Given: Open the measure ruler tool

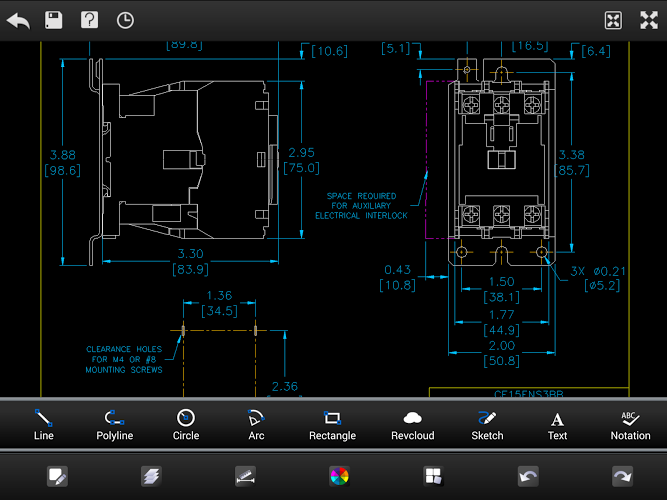Looking at the screenshot, I should 245,476.
